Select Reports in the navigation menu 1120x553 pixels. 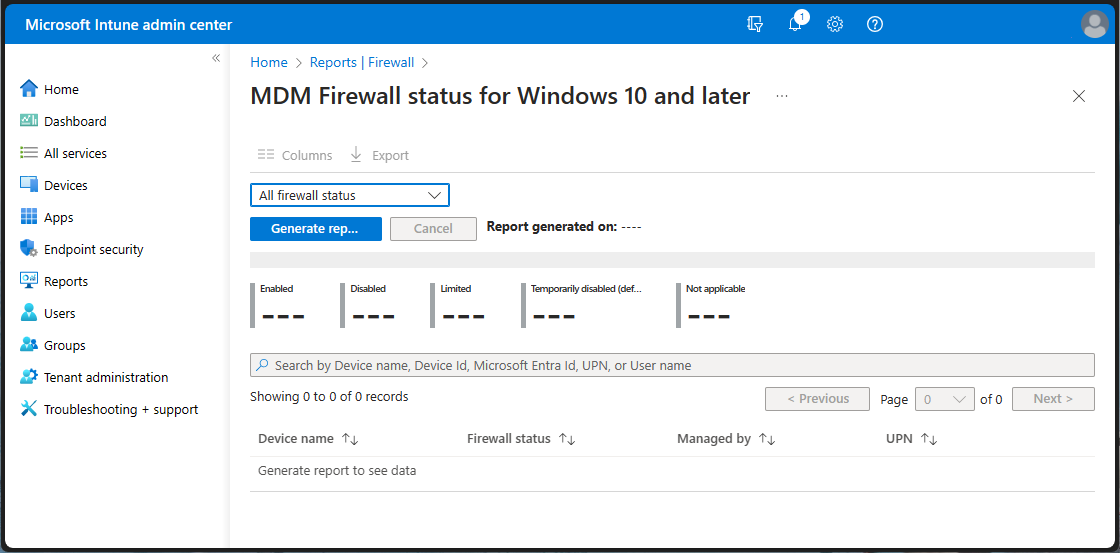coord(65,281)
